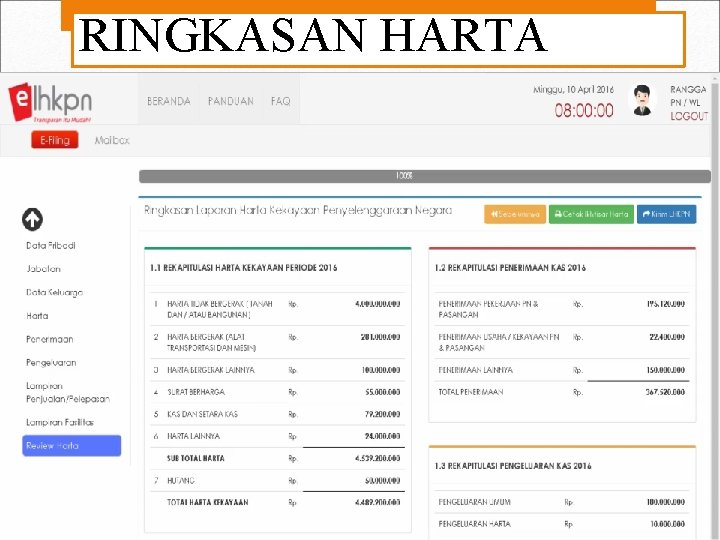Click the LOGOUT link
The width and height of the screenshot is (720, 540).
point(689,116)
